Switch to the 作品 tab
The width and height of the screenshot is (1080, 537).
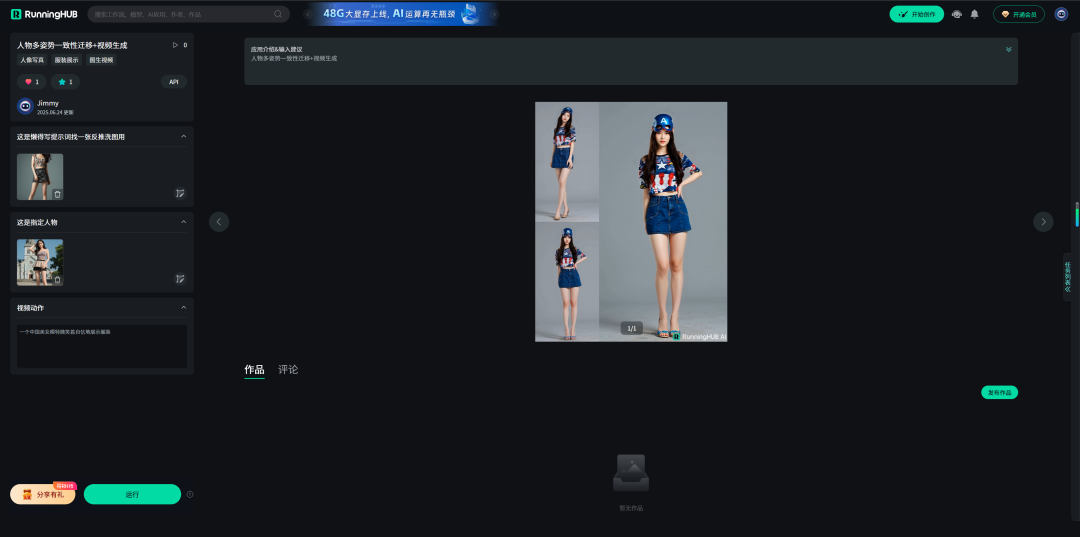click(x=254, y=370)
